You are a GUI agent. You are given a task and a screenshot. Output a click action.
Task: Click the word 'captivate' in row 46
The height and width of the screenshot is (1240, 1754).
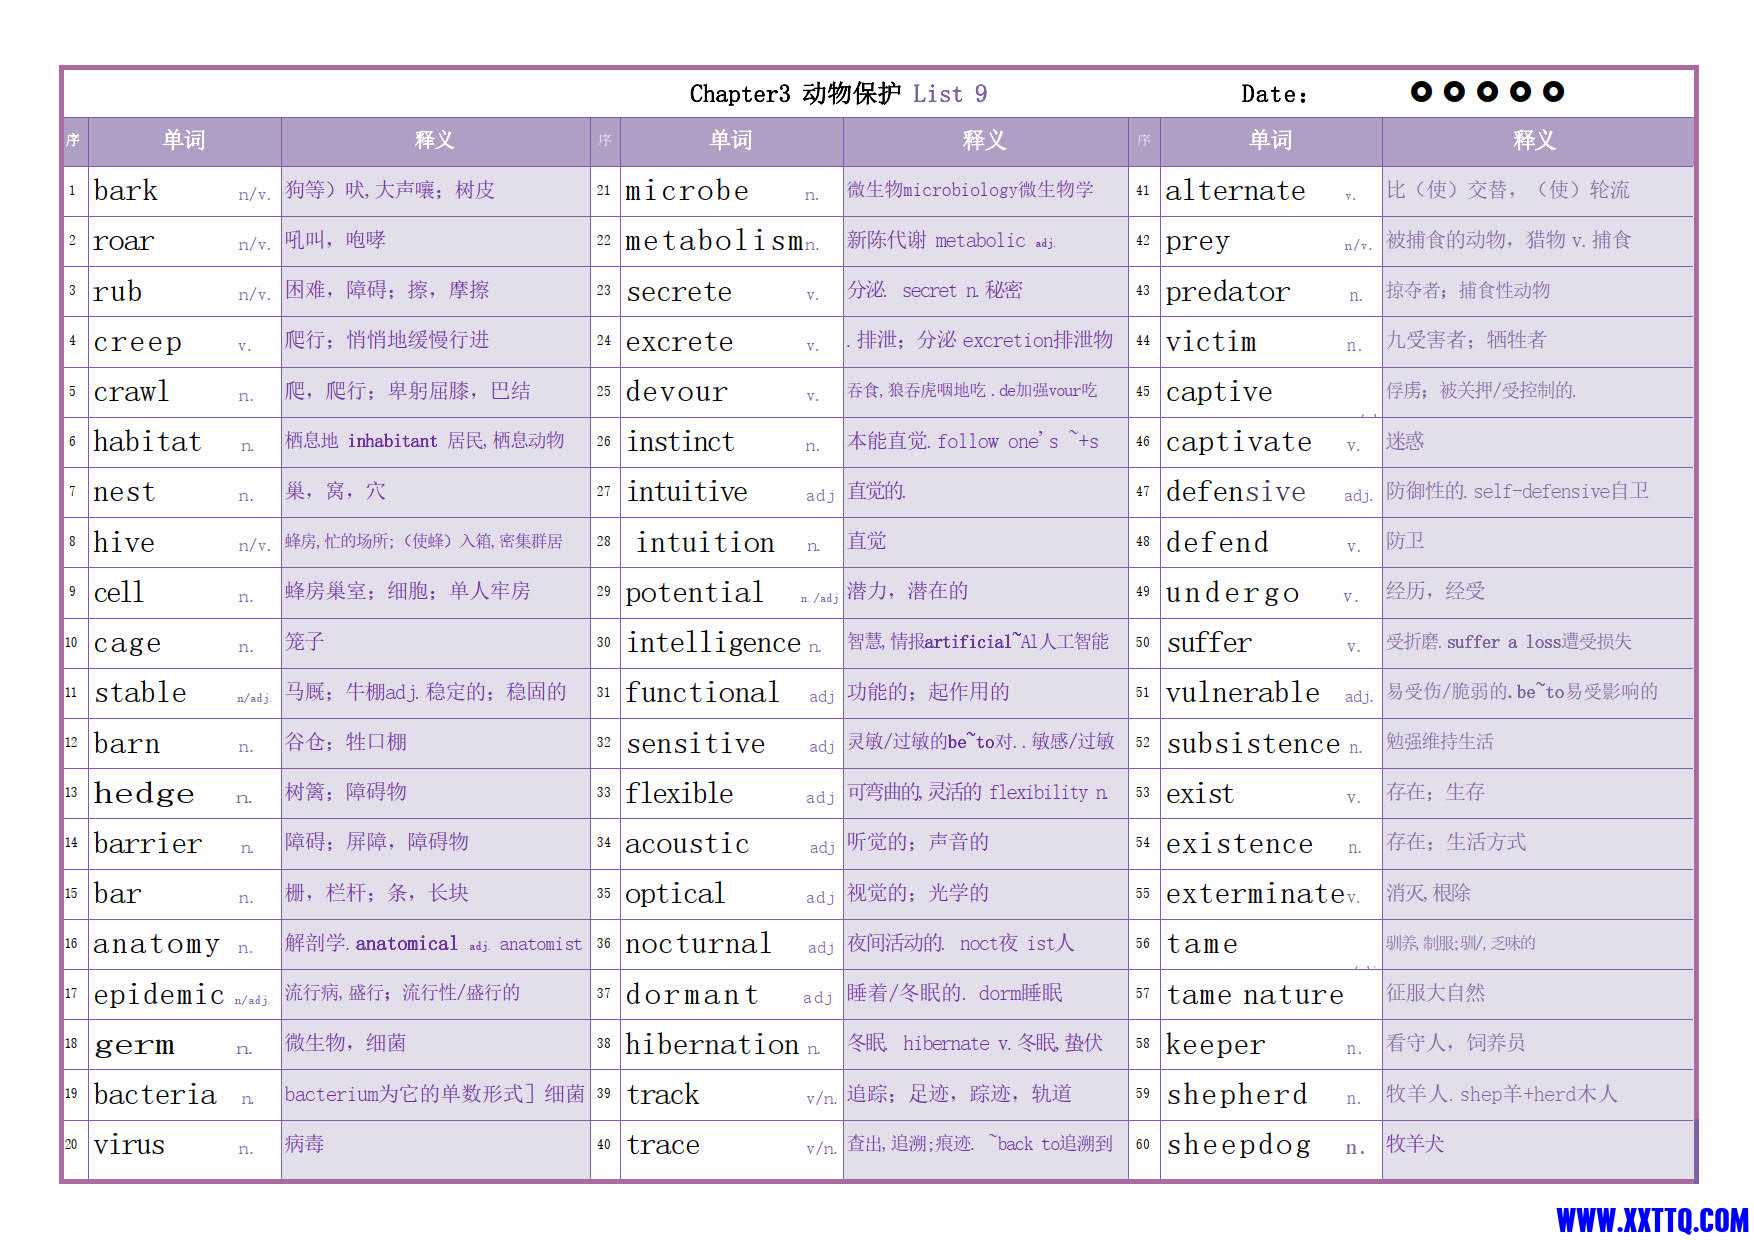[1239, 442]
